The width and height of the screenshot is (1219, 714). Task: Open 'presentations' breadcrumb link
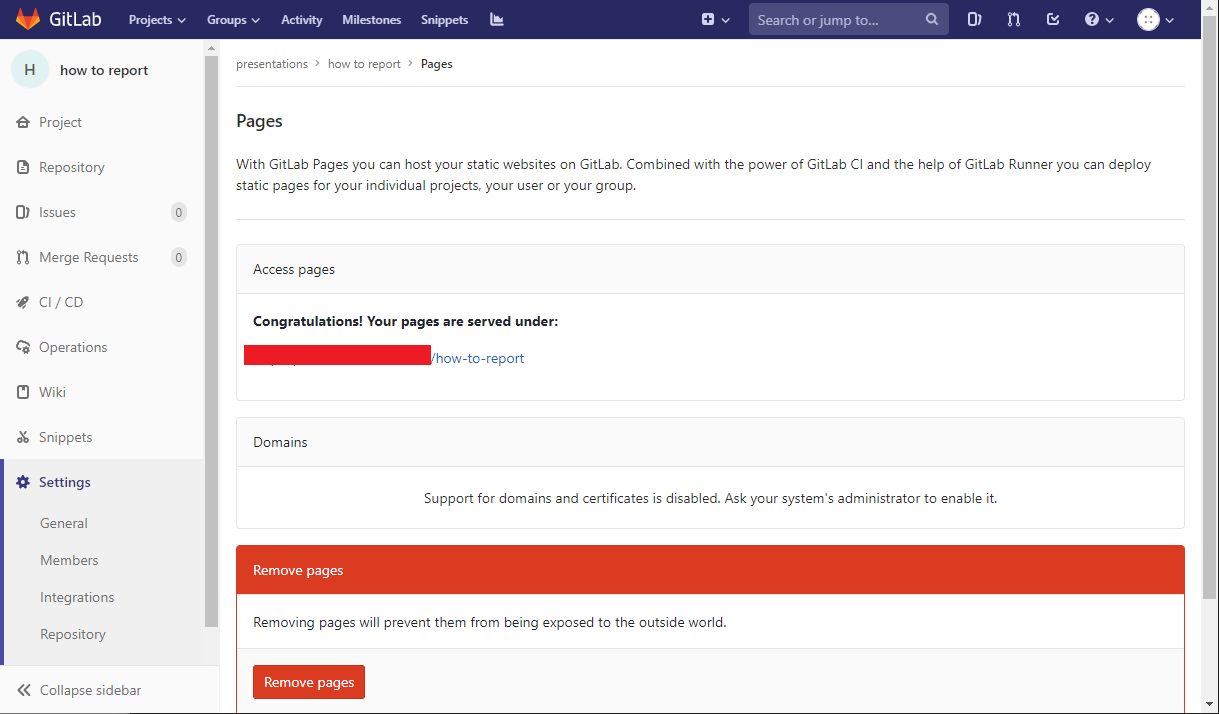[272, 64]
